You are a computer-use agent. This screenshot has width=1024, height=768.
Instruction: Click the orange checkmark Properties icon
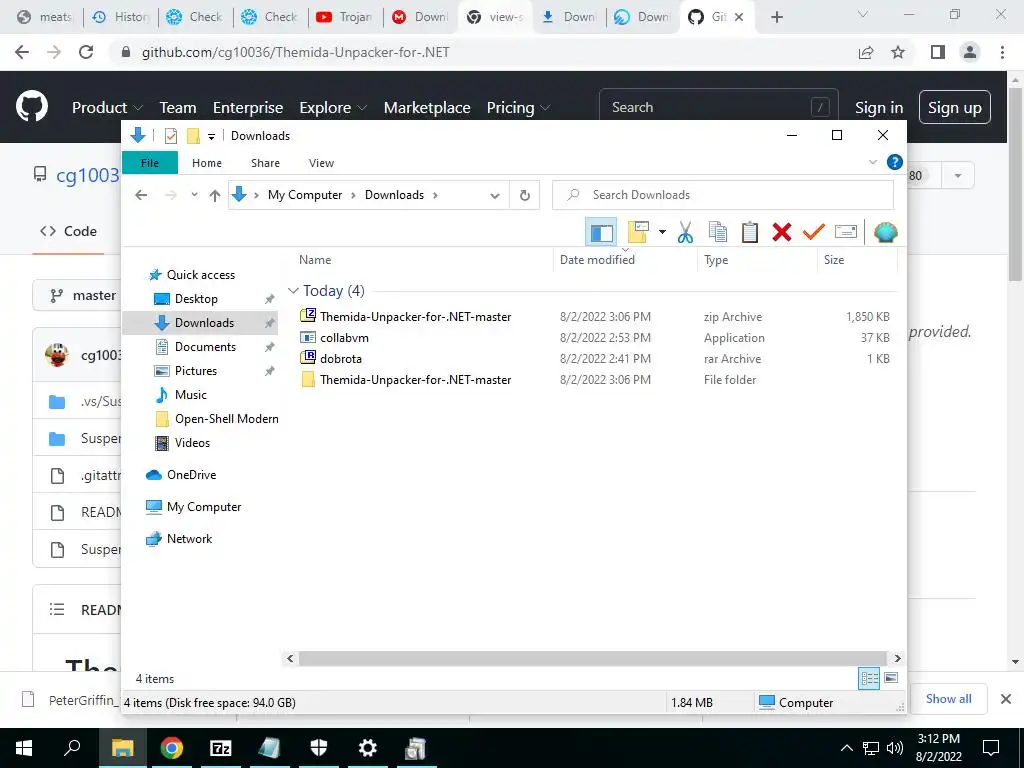click(814, 232)
